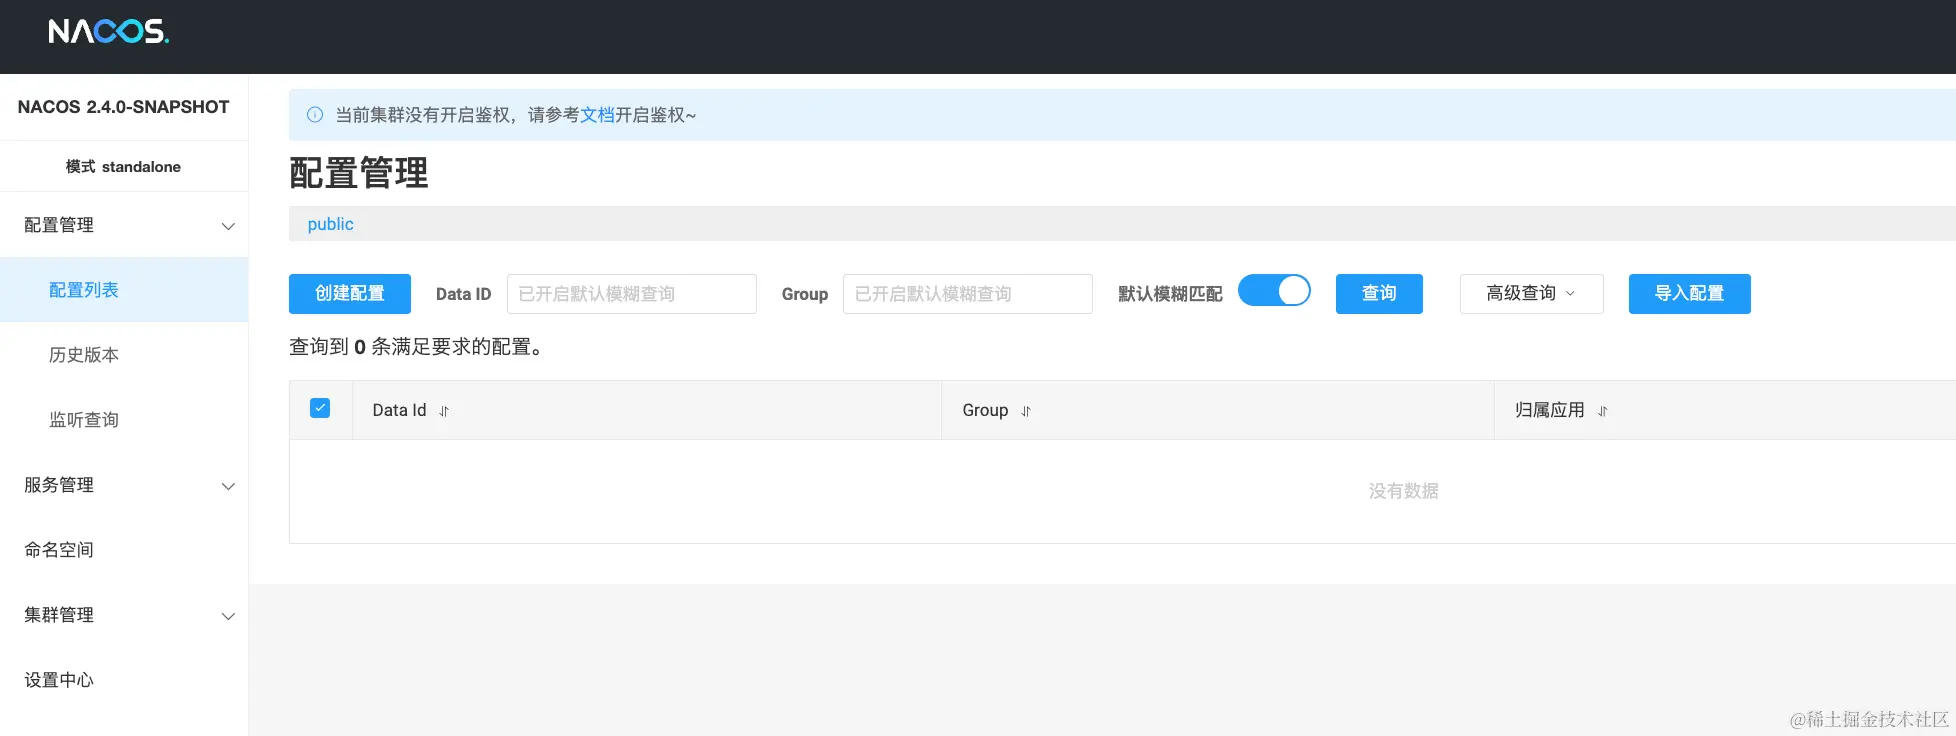Uncheck the select-all checkbox in table header

320,408
